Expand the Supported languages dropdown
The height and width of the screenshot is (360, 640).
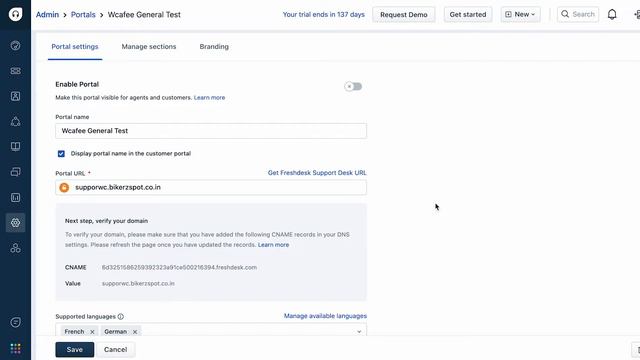click(x=359, y=331)
